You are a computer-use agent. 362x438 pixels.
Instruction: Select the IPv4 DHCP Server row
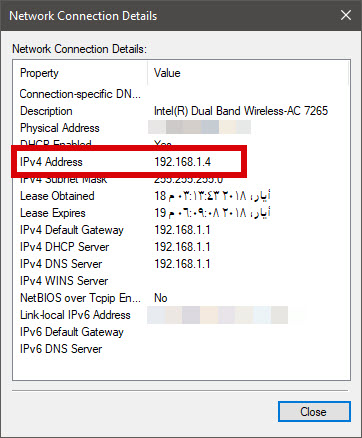181,247
